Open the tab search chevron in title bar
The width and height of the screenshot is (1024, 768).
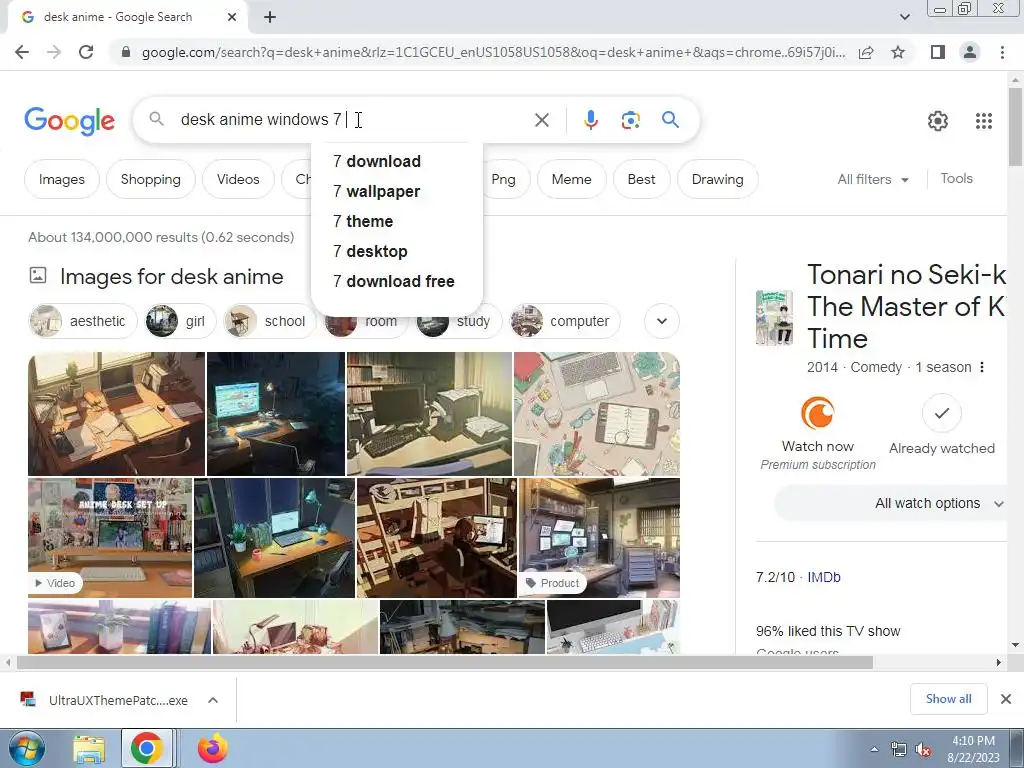(x=904, y=17)
